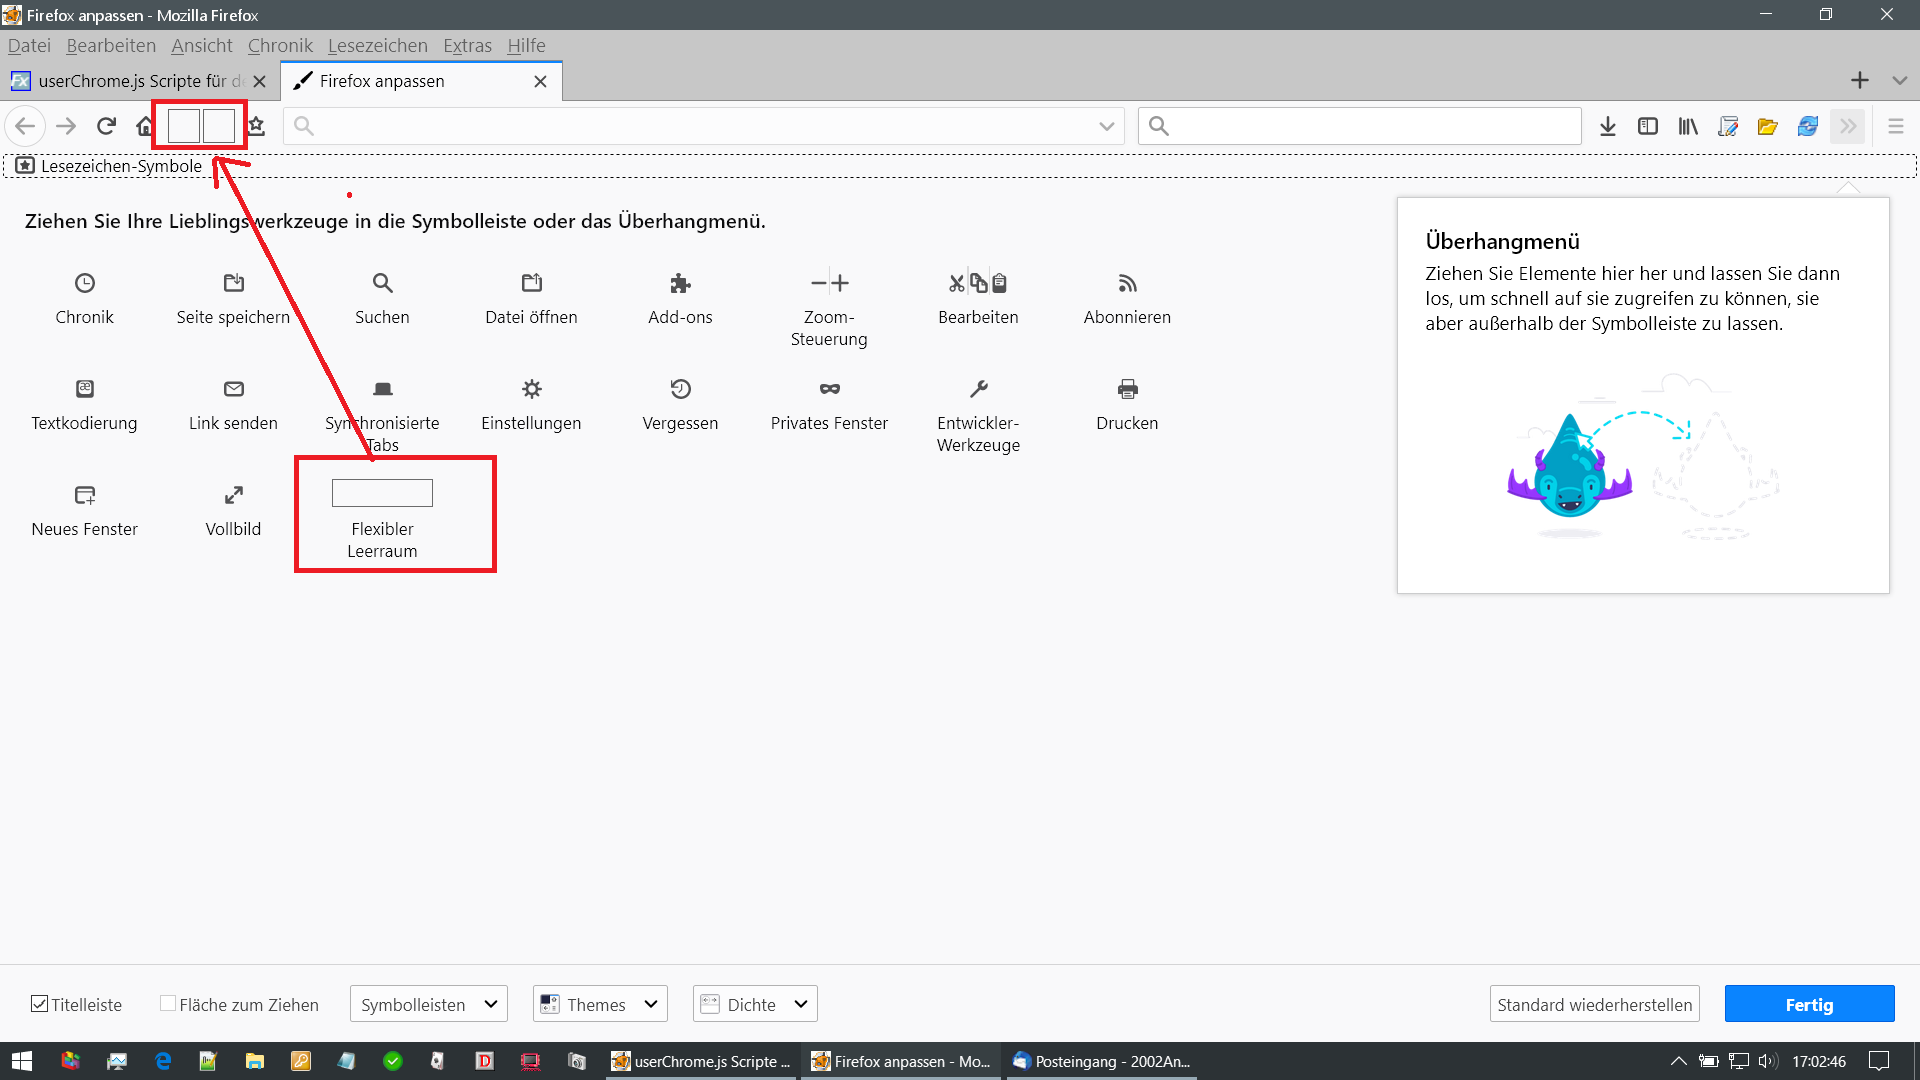Open the Themes dropdown
The width and height of the screenshot is (1920, 1080).
point(600,1004)
